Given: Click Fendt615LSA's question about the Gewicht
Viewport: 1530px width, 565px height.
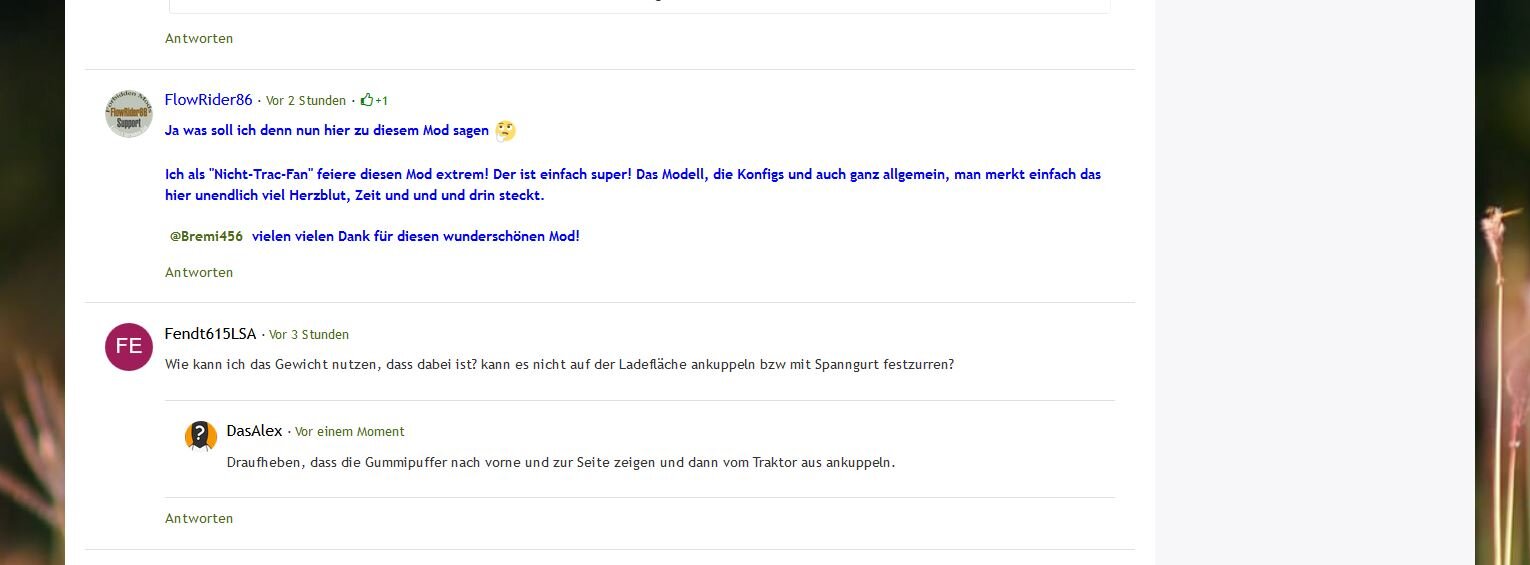Looking at the screenshot, I should tap(559, 365).
